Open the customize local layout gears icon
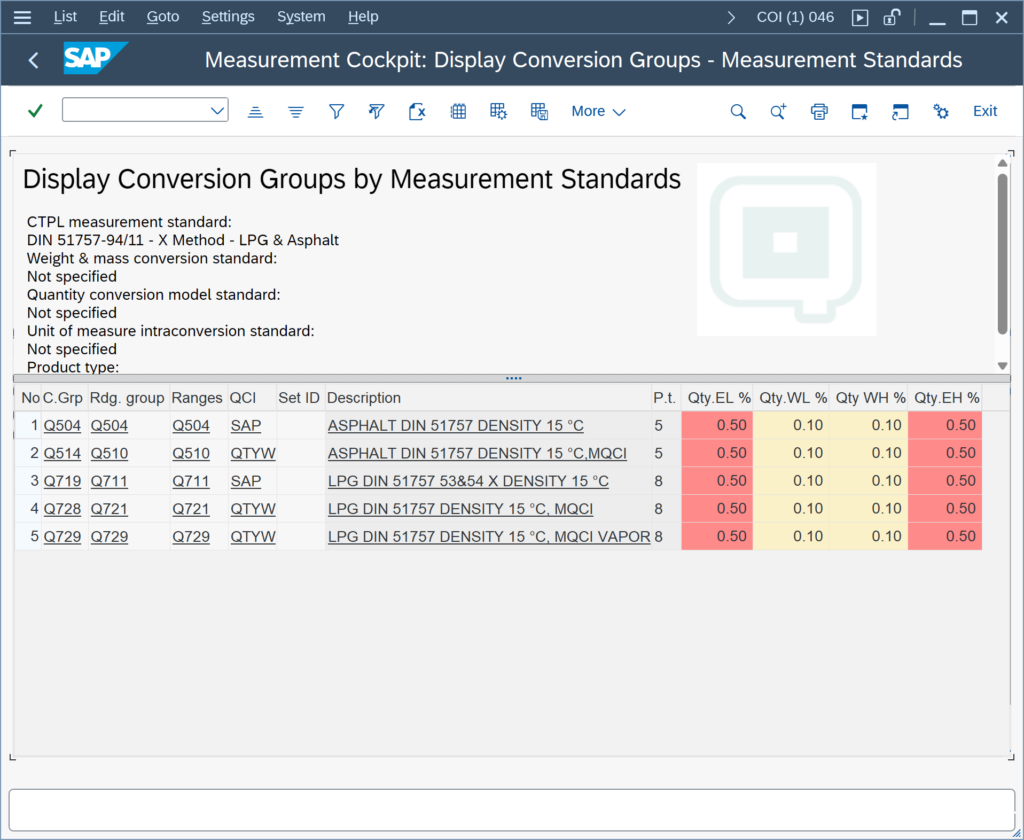The image size is (1024, 840). click(940, 112)
